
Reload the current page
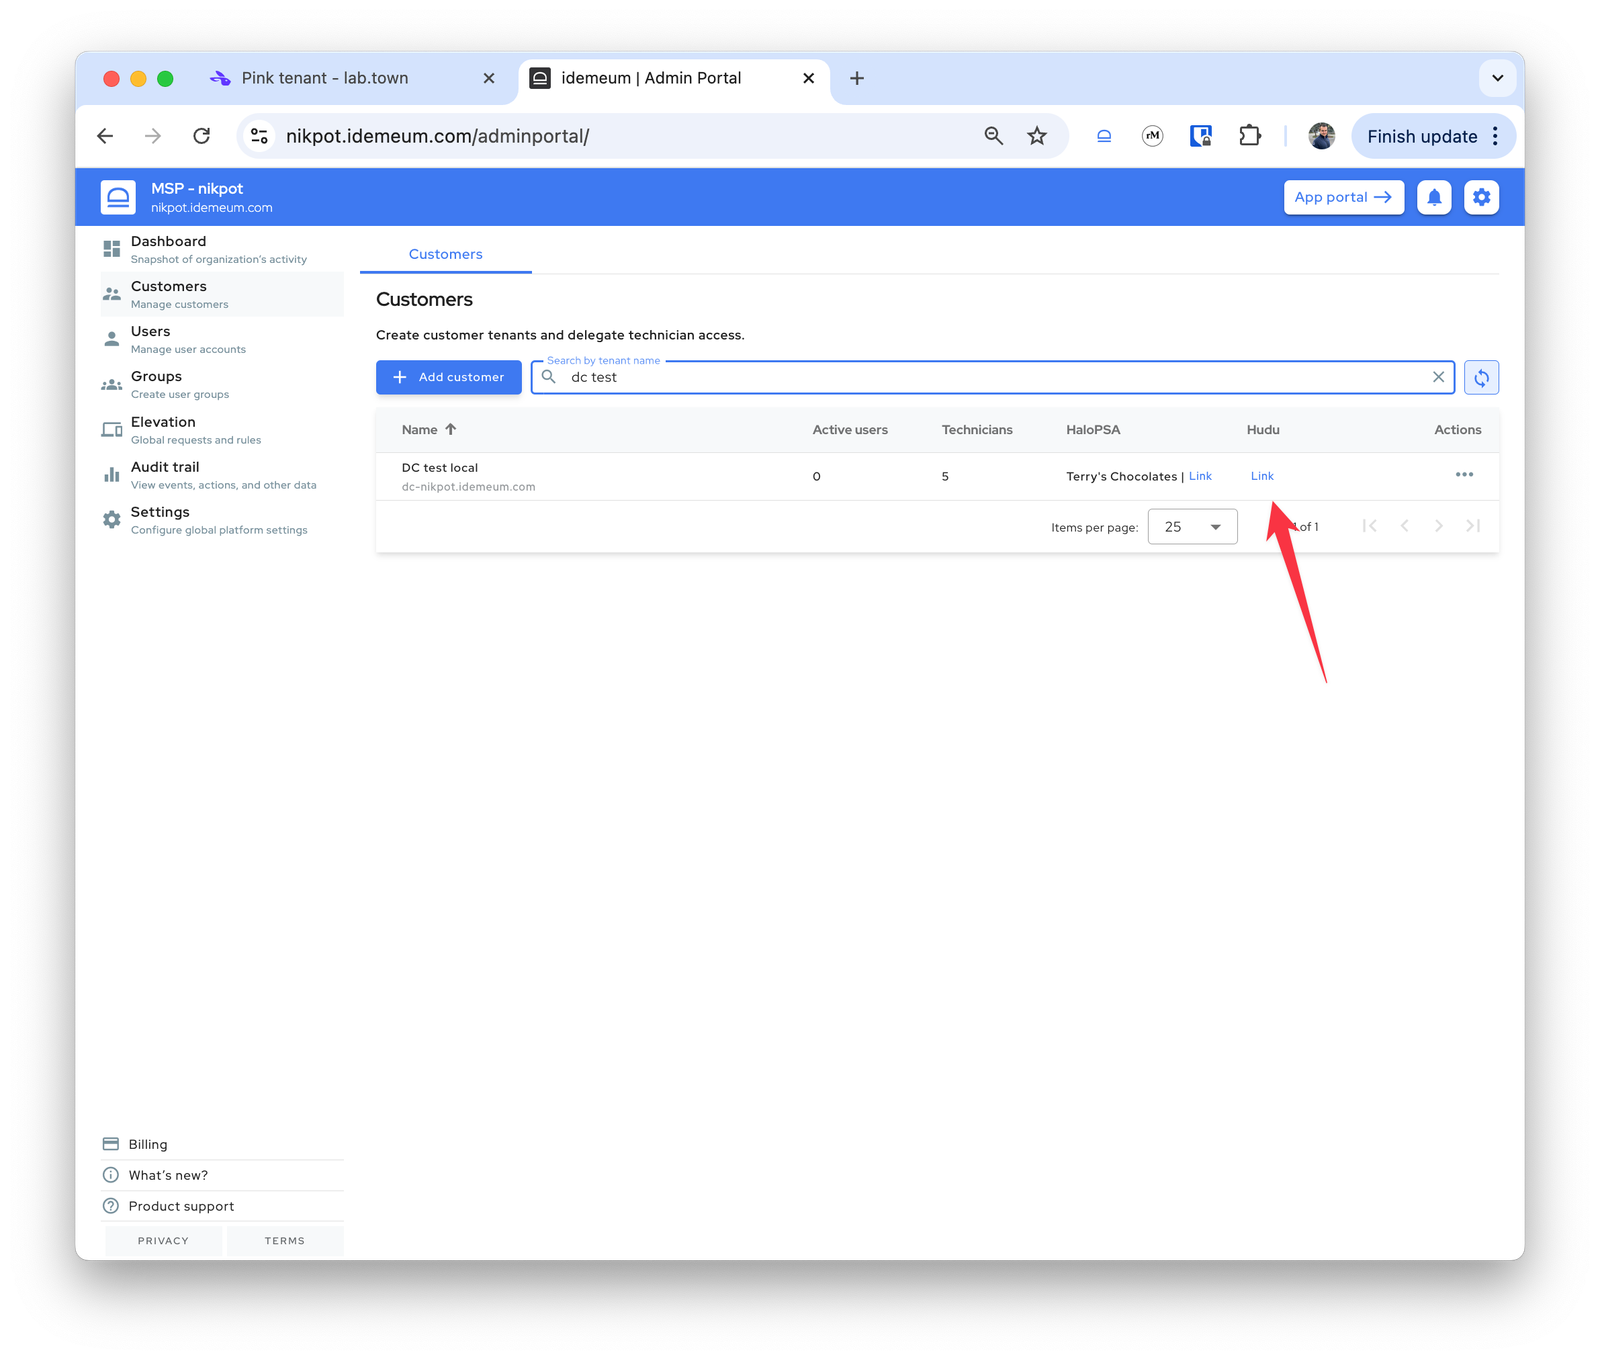(202, 136)
